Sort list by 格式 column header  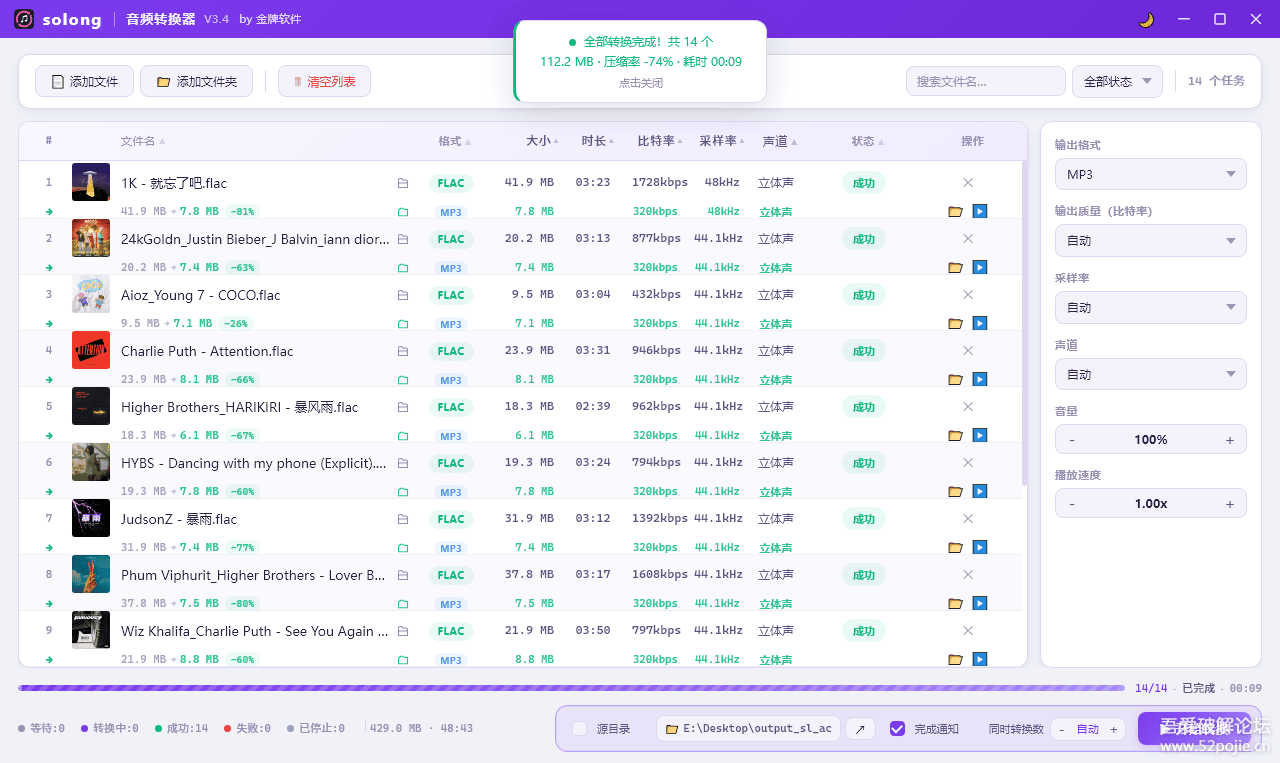455,141
